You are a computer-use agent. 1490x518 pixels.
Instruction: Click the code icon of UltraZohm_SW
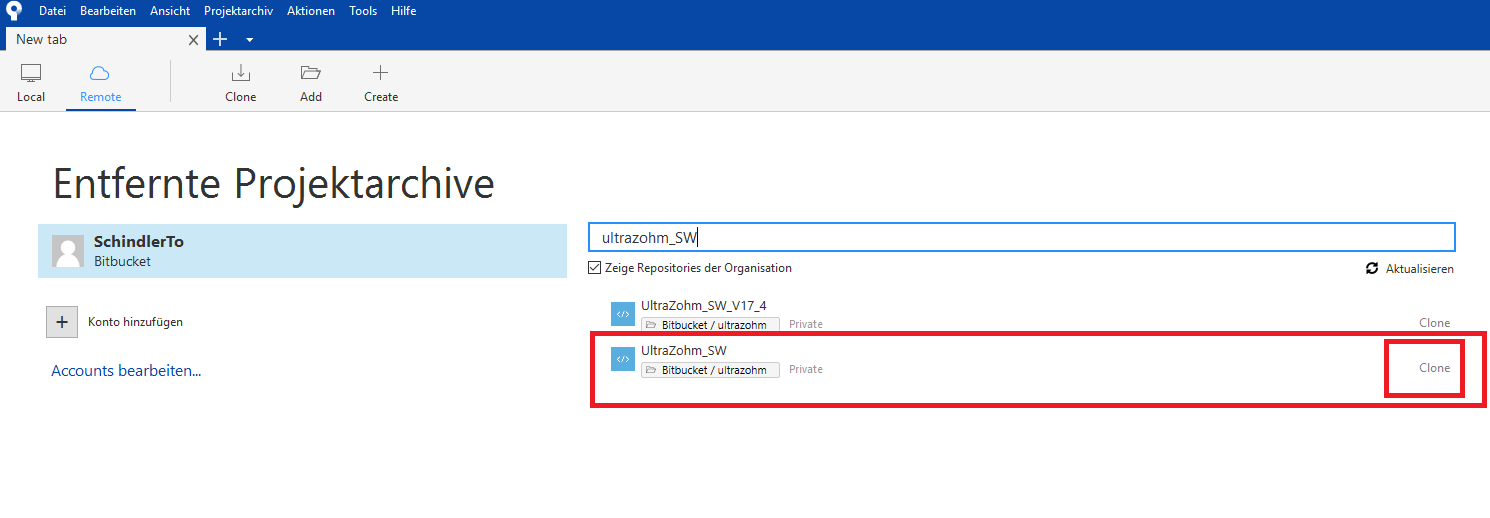coord(623,359)
